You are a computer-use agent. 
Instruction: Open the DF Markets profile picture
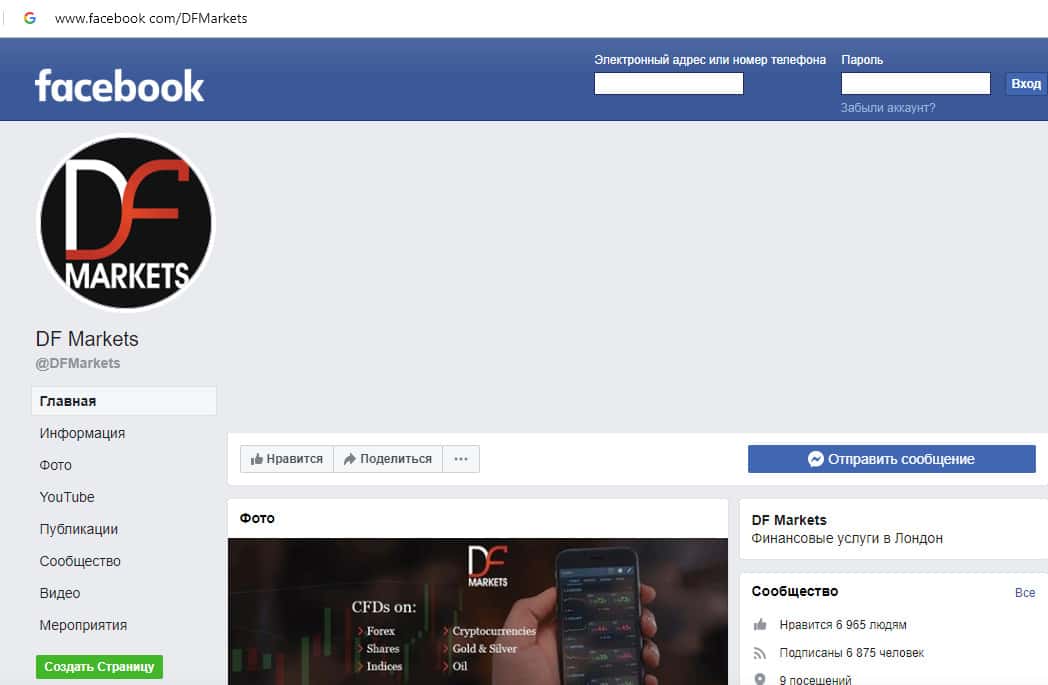coord(126,223)
